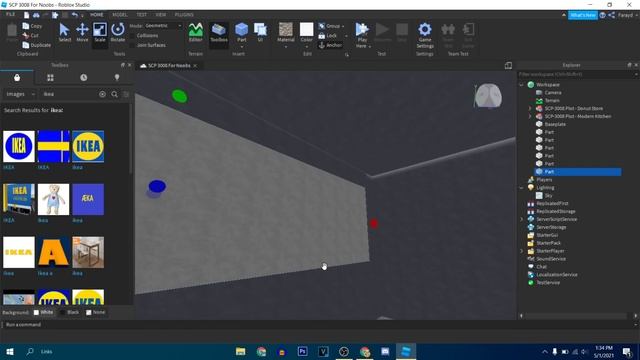Collapse the Workspace tree node
This screenshot has width=640, height=360.
[x=522, y=85]
